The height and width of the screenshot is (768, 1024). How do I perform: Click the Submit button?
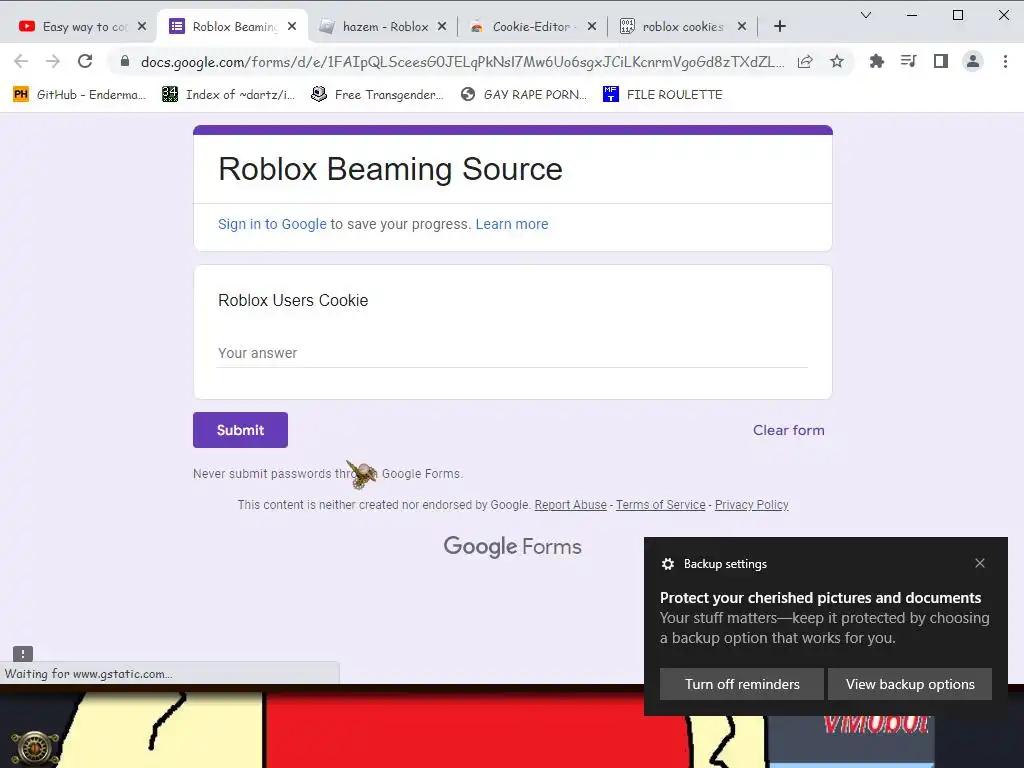pyautogui.click(x=240, y=430)
